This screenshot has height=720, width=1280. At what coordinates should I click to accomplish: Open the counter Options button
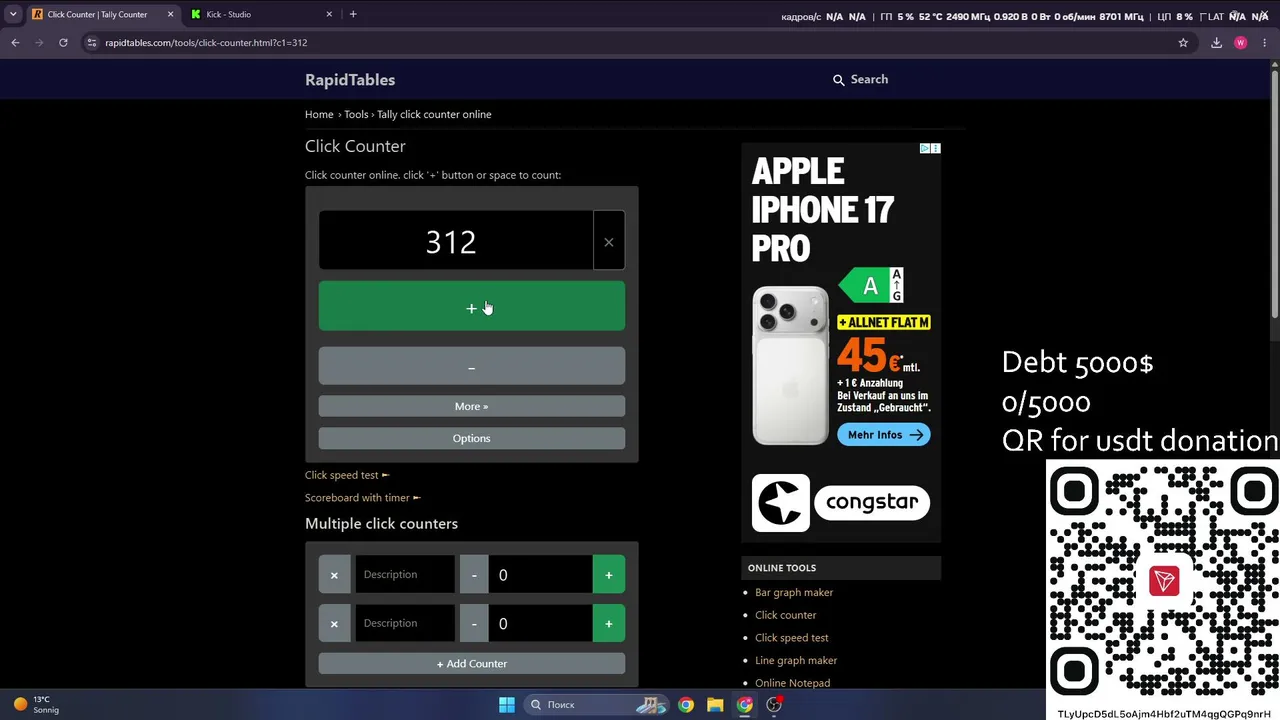471,438
